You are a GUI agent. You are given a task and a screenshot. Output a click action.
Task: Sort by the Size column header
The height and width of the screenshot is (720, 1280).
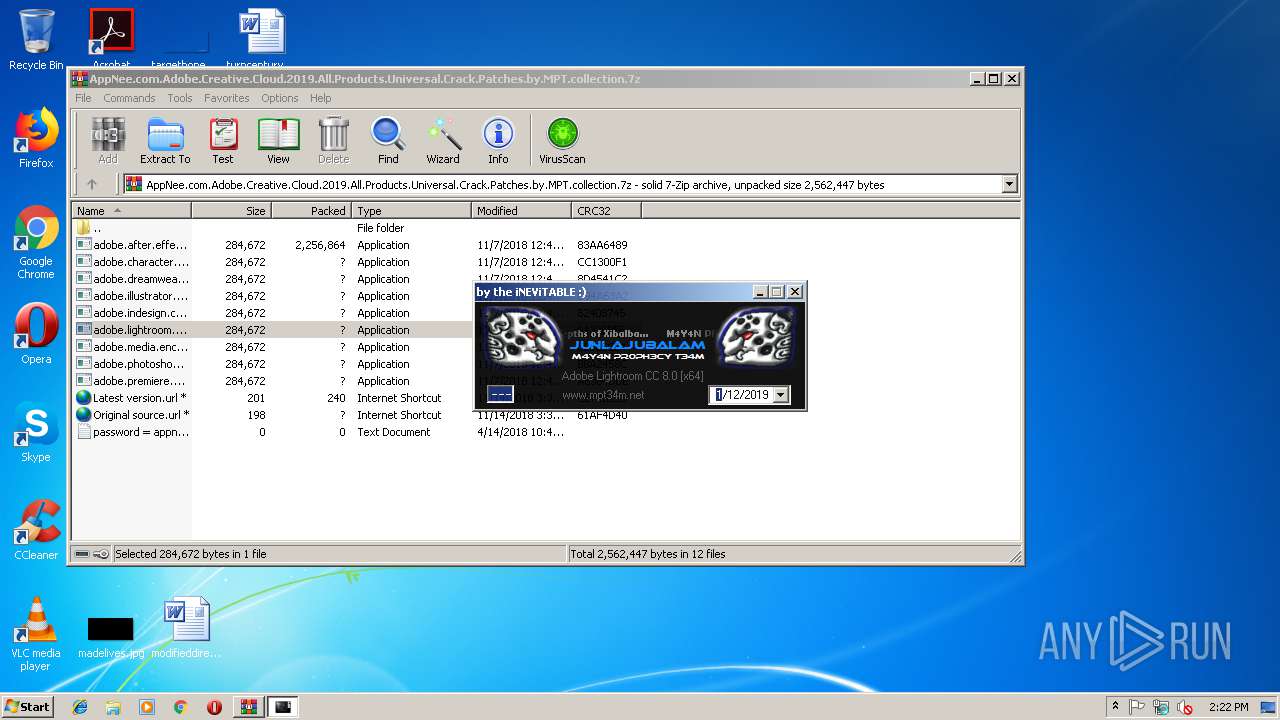point(232,211)
